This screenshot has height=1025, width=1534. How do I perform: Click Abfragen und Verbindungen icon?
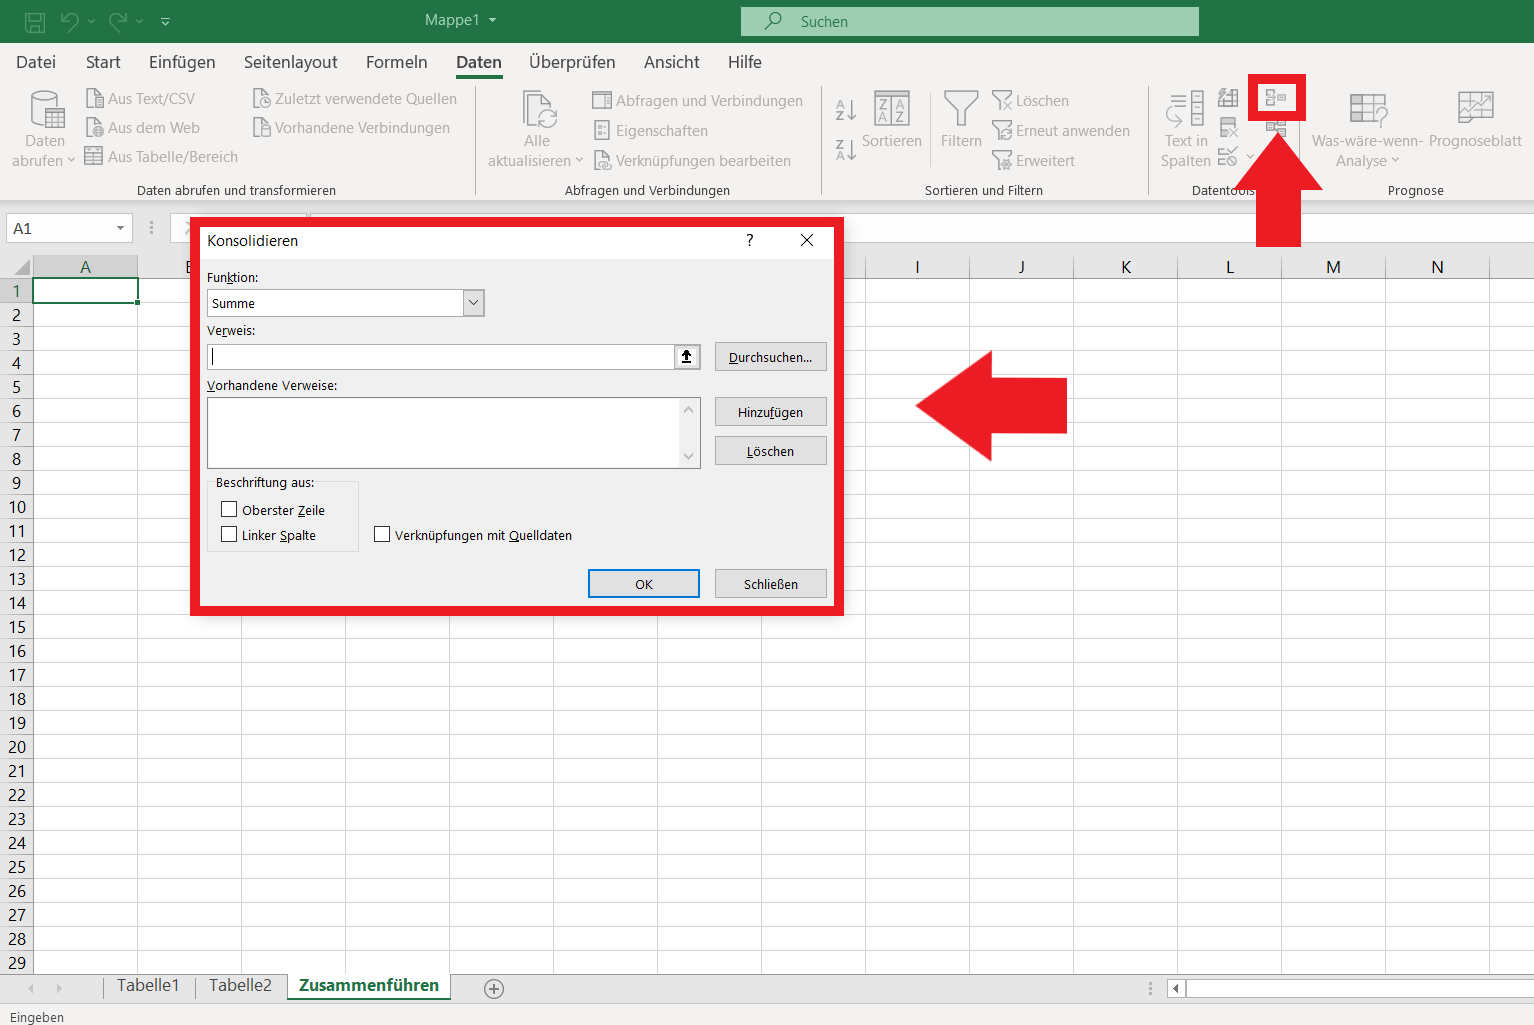point(602,100)
